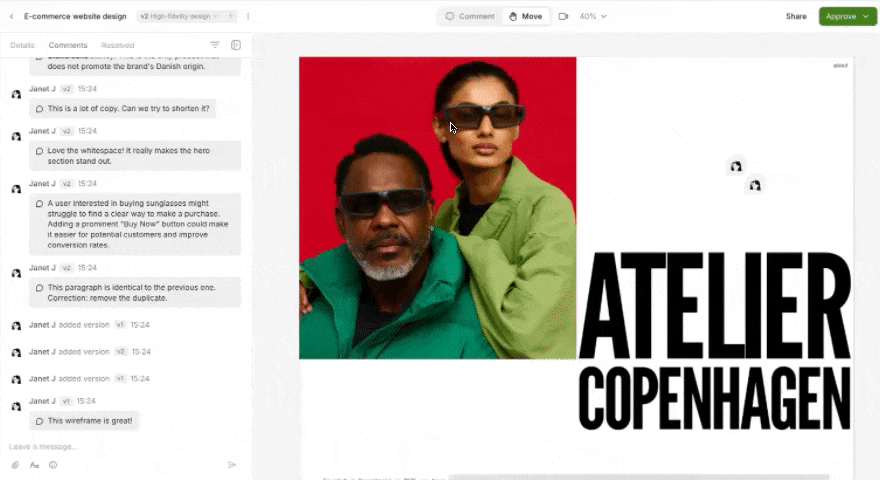Select the comment 'Love the whitespace!'

[x=135, y=156]
